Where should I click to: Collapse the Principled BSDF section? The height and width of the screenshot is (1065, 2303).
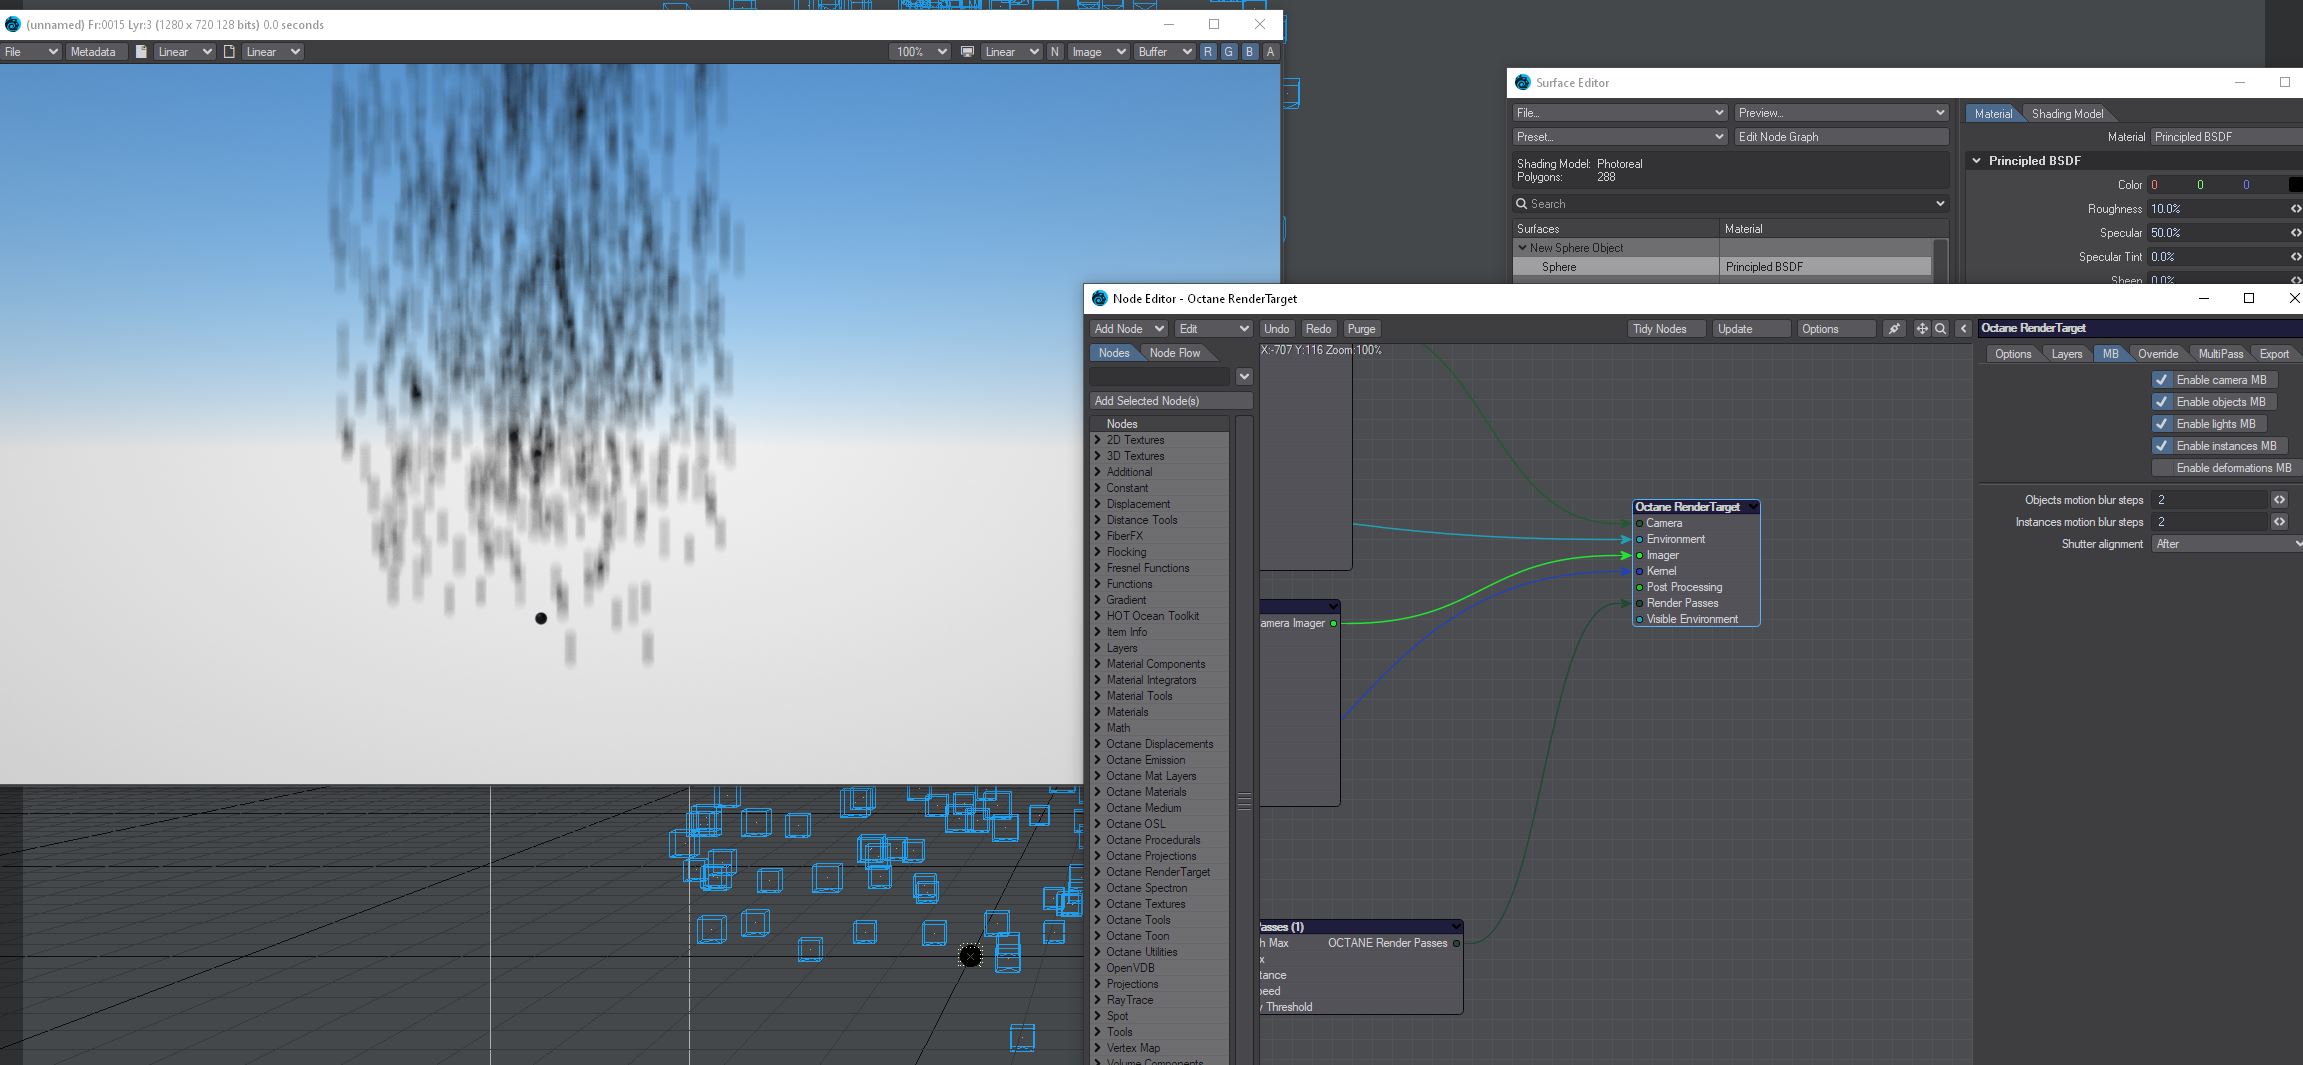tap(1977, 161)
